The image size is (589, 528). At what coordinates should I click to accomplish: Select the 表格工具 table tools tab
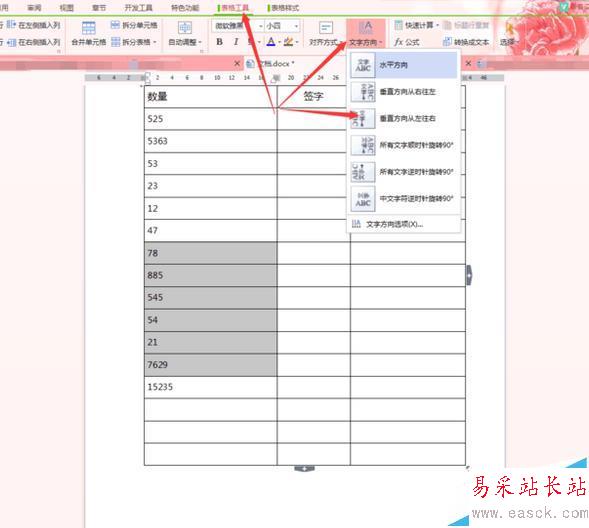pyautogui.click(x=233, y=8)
